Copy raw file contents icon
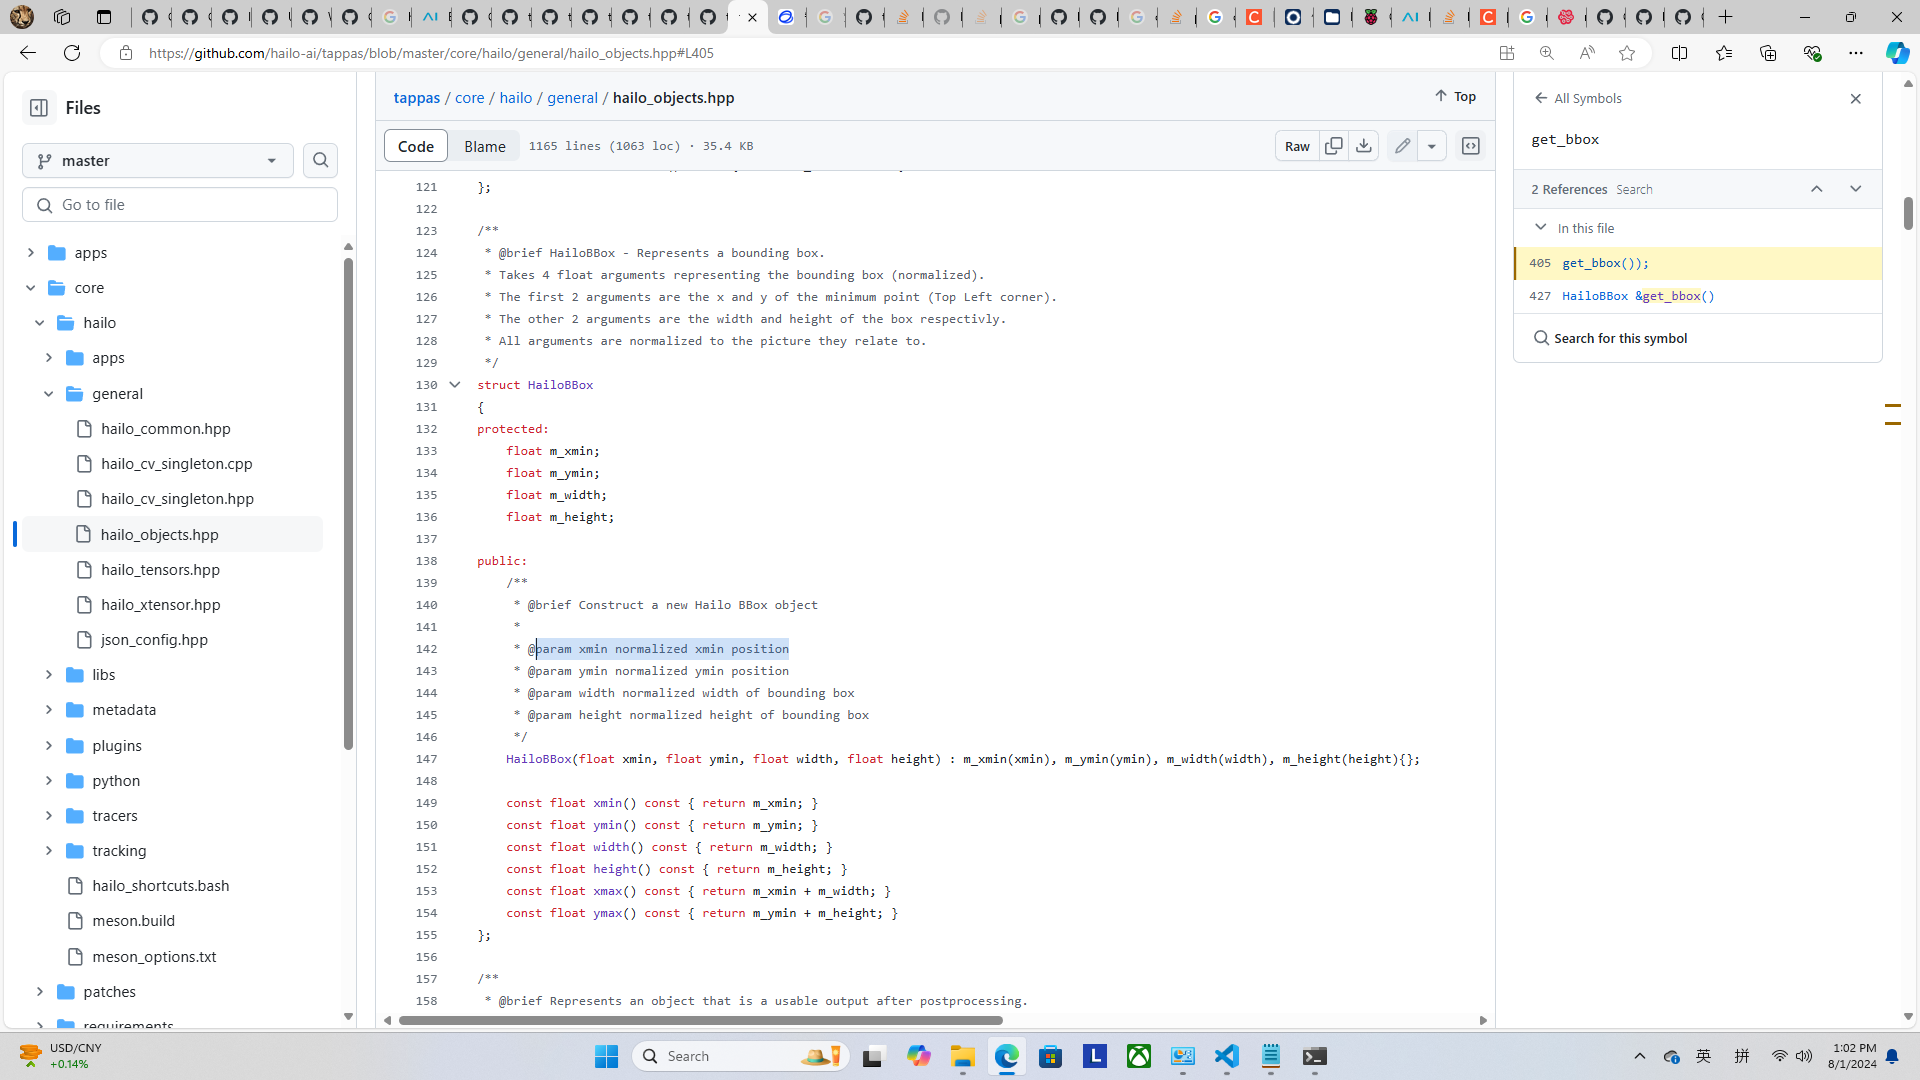 (1333, 146)
